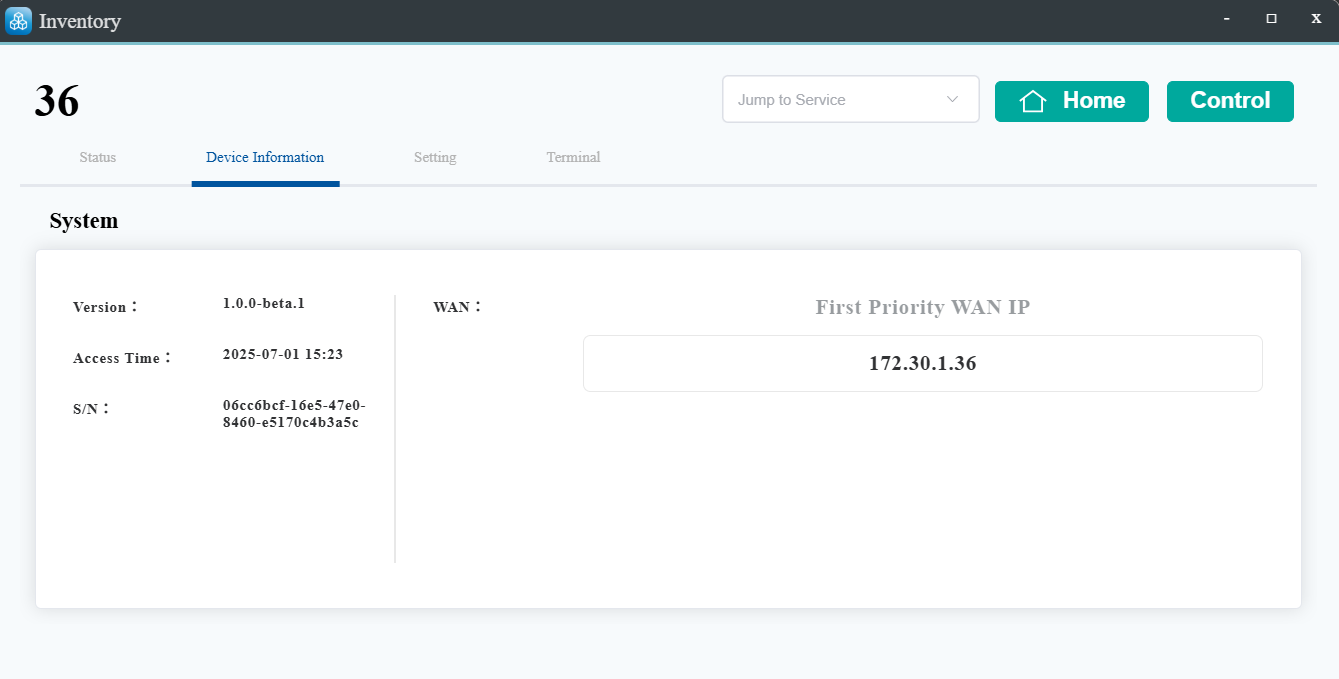Viewport: 1339px width, 679px height.
Task: Click the Control button
Action: [1230, 101]
